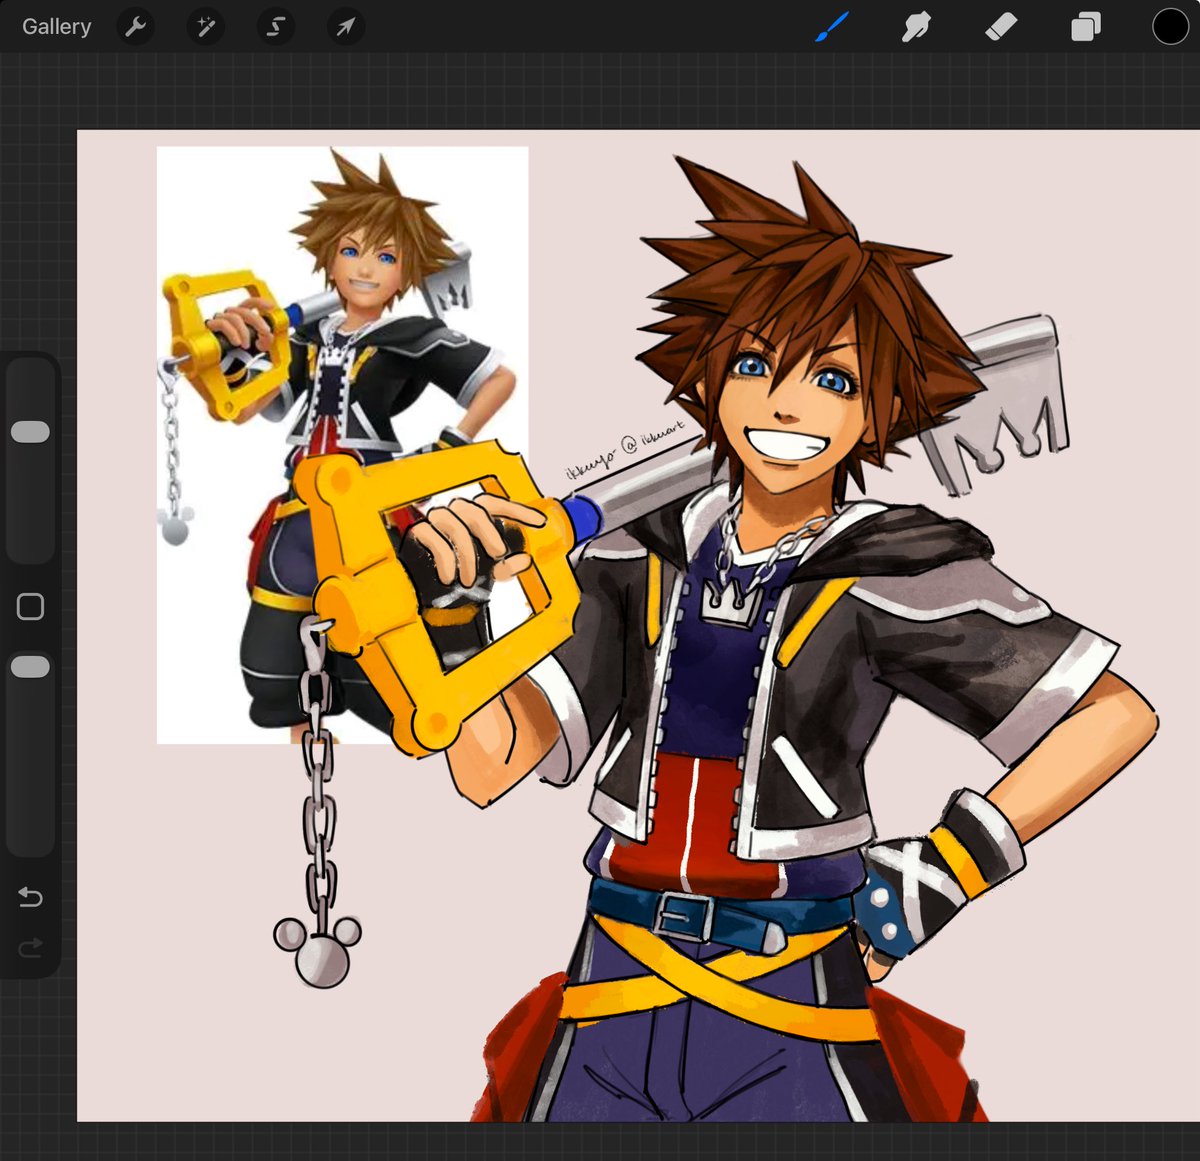Open the sidebar Modify button
Image resolution: width=1200 pixels, height=1161 pixels.
pos(30,606)
